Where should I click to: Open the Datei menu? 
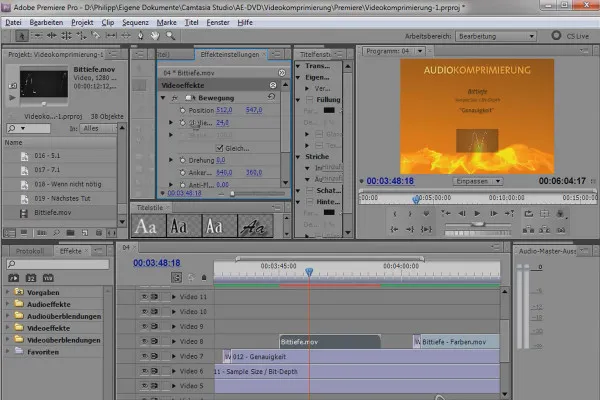pos(13,23)
